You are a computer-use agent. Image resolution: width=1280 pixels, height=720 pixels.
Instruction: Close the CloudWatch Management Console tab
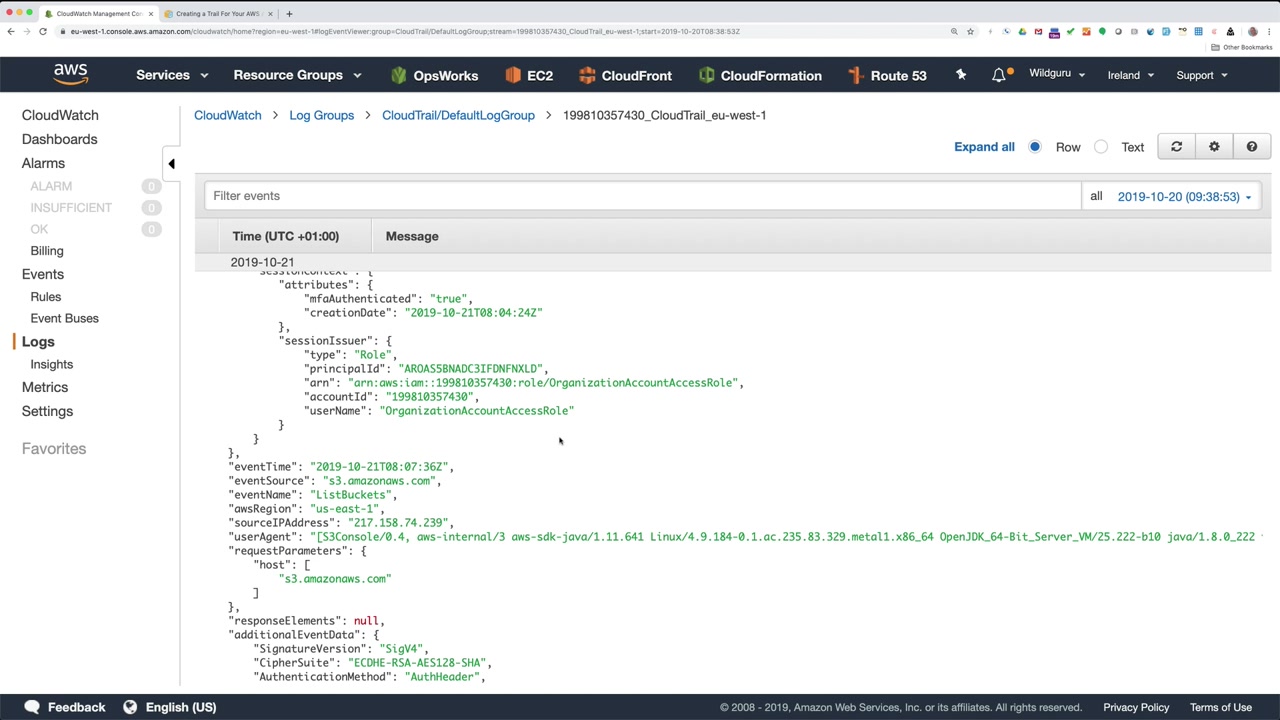[150, 14]
